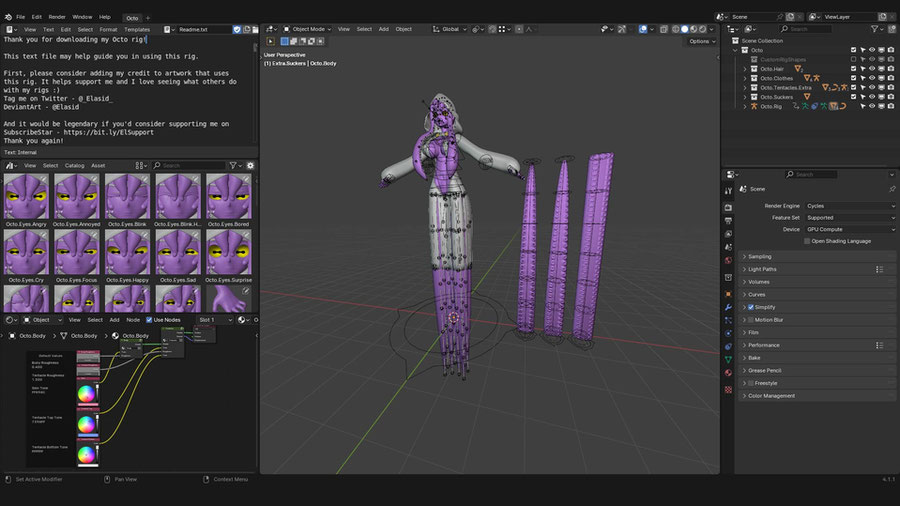This screenshot has width=900, height=506.
Task: Click the Base Color wheel in node editor
Action: (86, 394)
